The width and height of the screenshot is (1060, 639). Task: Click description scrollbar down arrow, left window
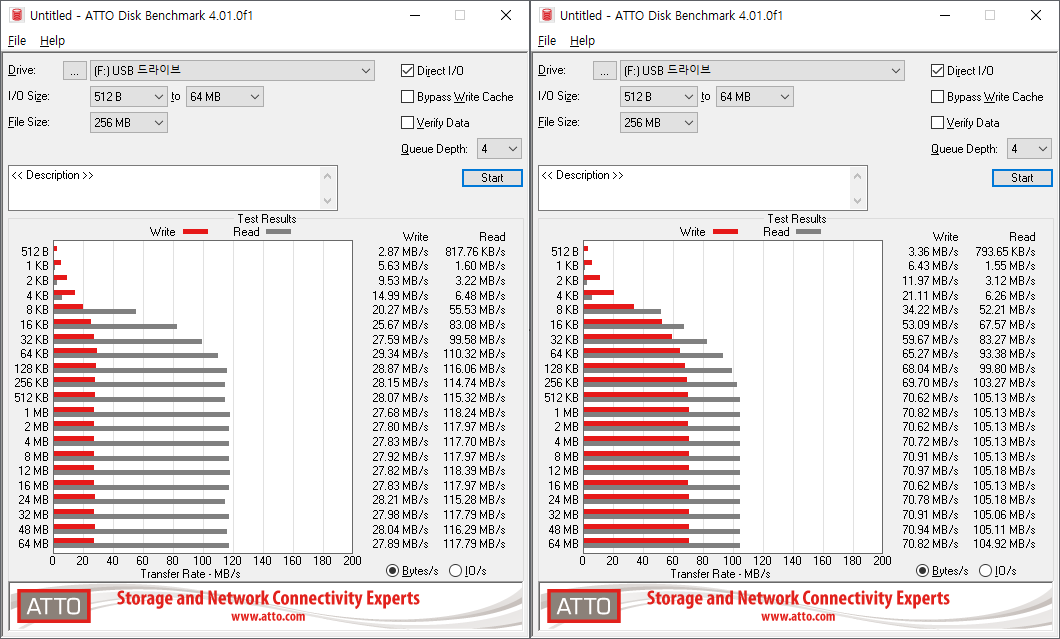coord(328,201)
